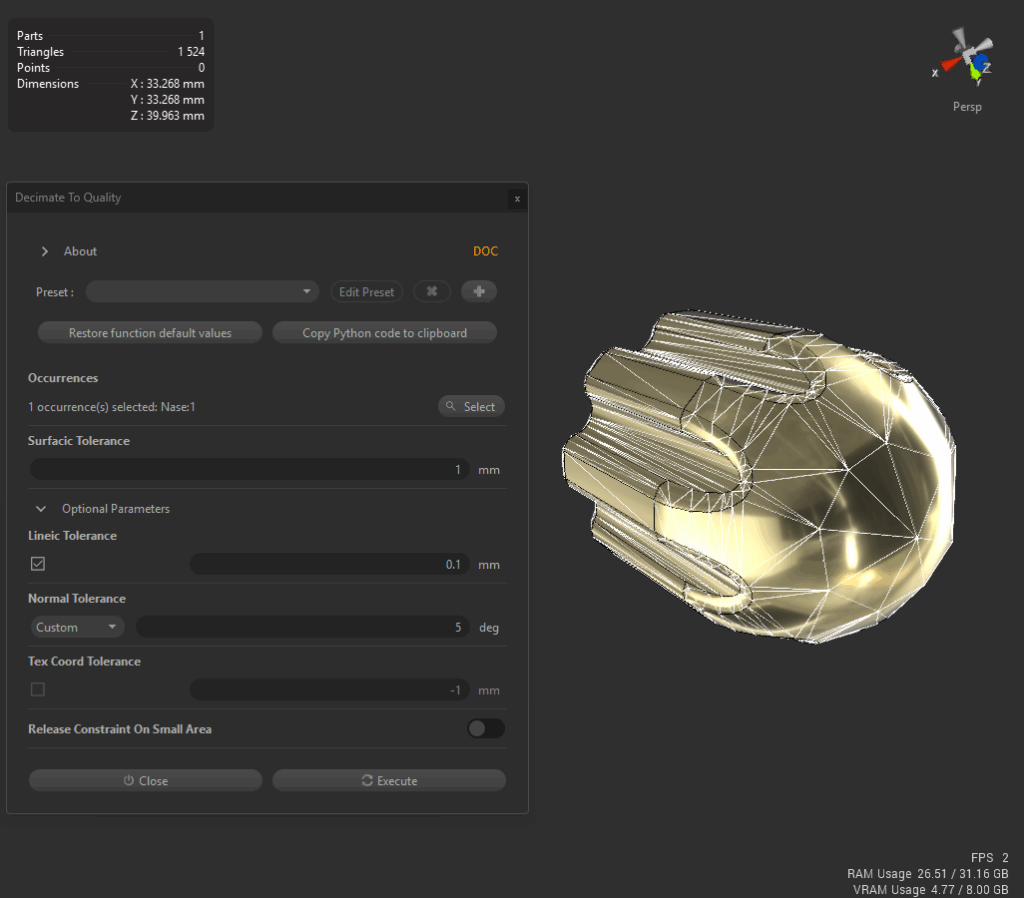This screenshot has height=898, width=1024.
Task: Uncheck the Lineic Tolerance checkbox
Action: (x=38, y=563)
